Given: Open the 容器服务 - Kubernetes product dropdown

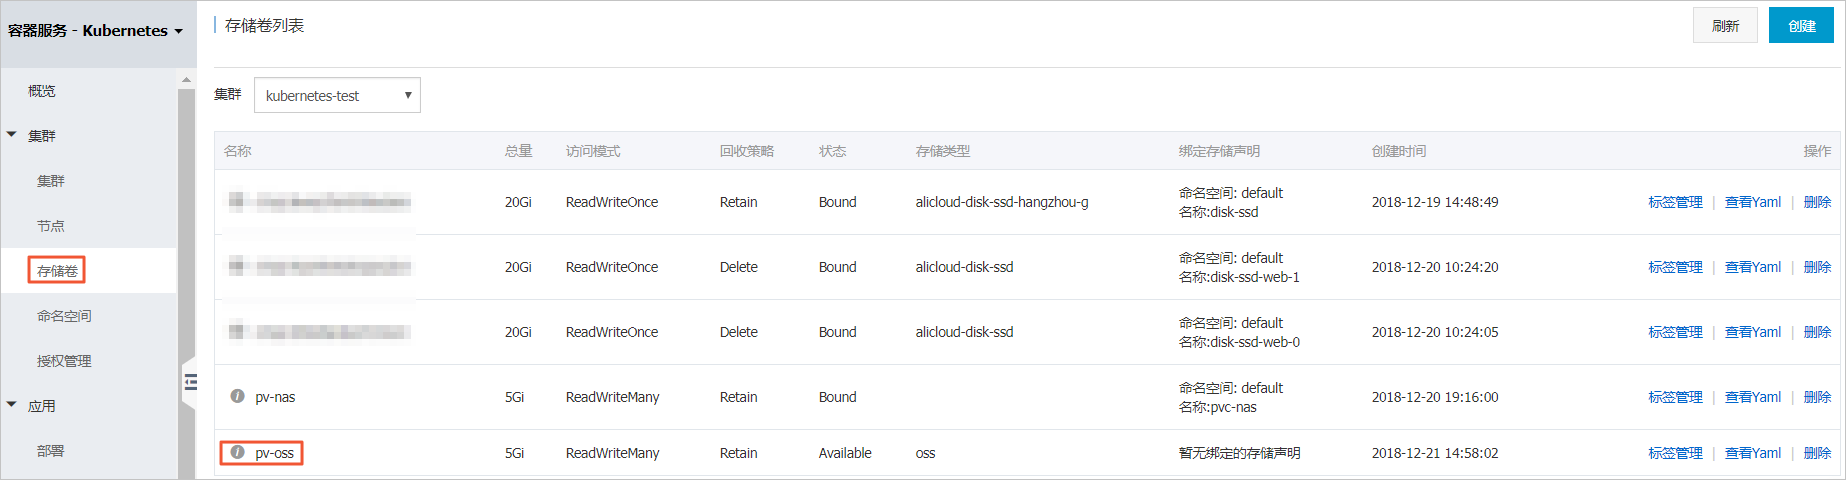Looking at the screenshot, I should click(x=95, y=31).
